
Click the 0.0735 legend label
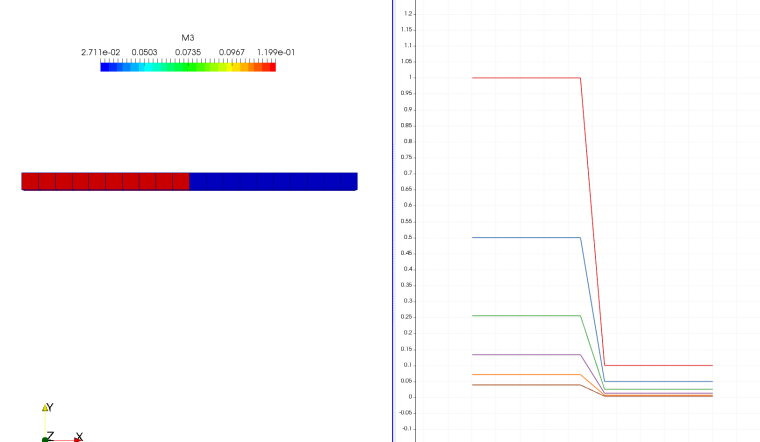pyautogui.click(x=188, y=52)
